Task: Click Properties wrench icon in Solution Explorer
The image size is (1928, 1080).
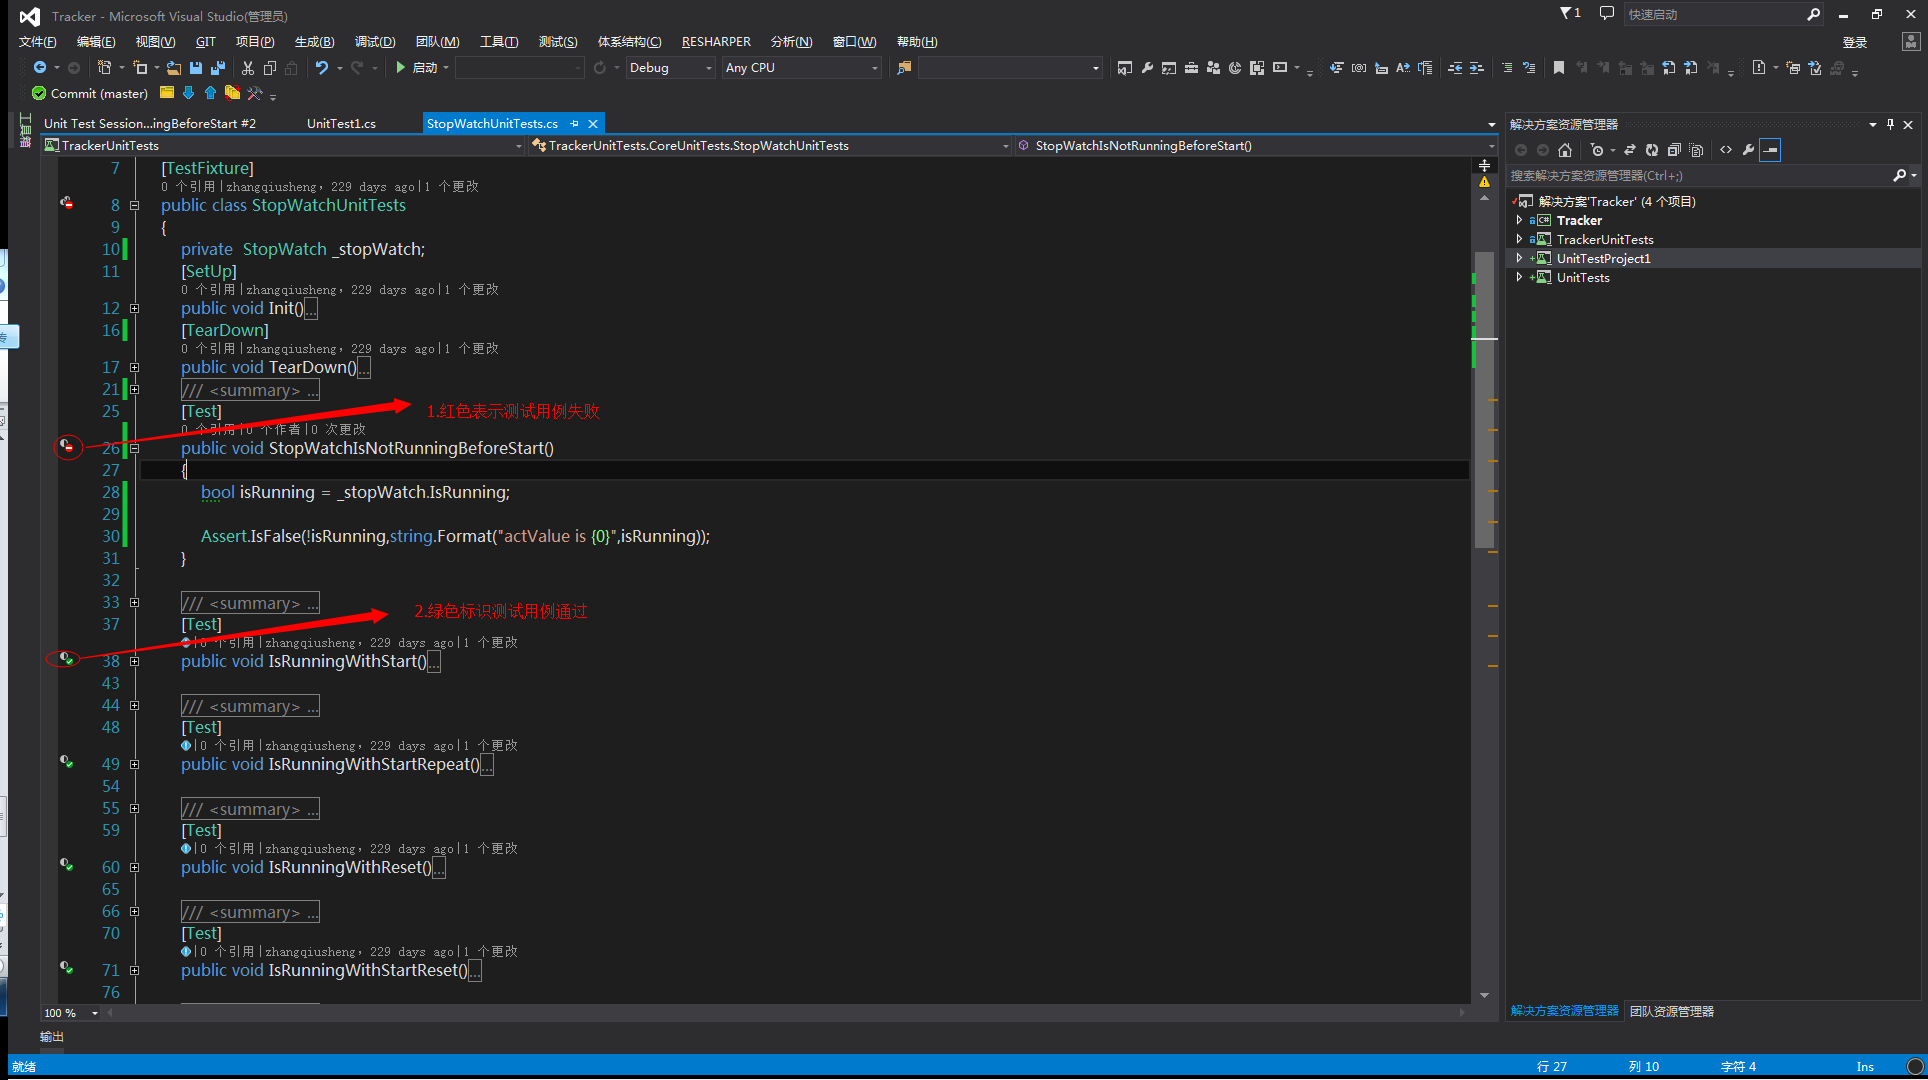Action: pyautogui.click(x=1748, y=150)
